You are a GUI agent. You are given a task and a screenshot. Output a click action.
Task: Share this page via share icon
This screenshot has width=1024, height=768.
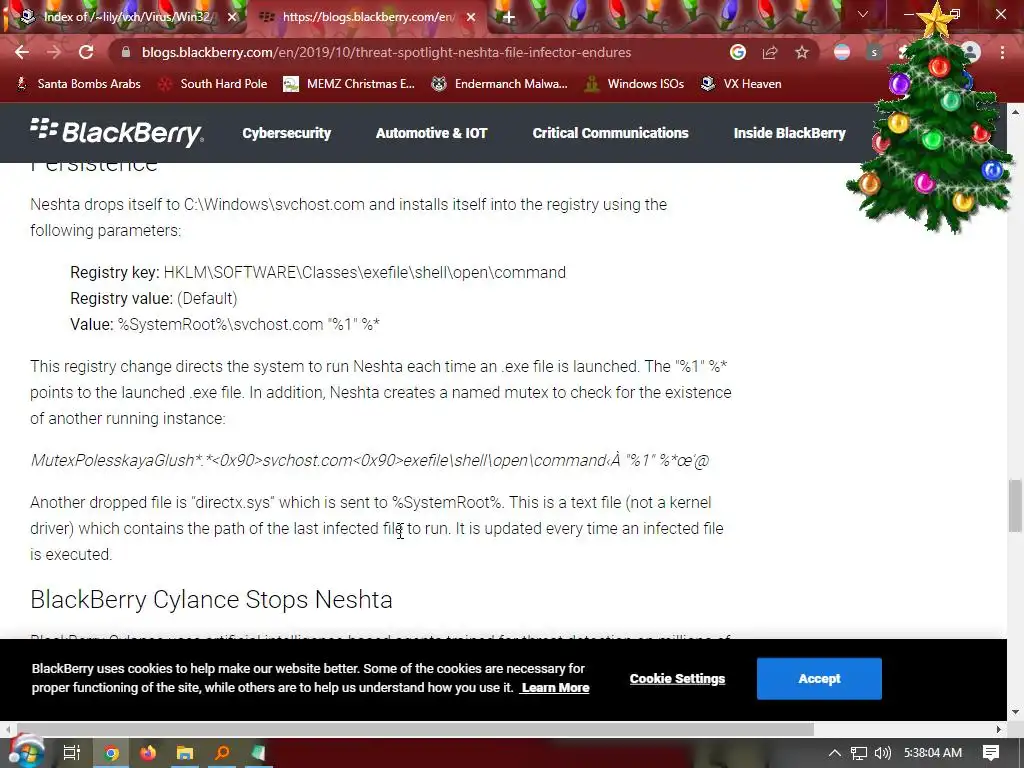770,52
